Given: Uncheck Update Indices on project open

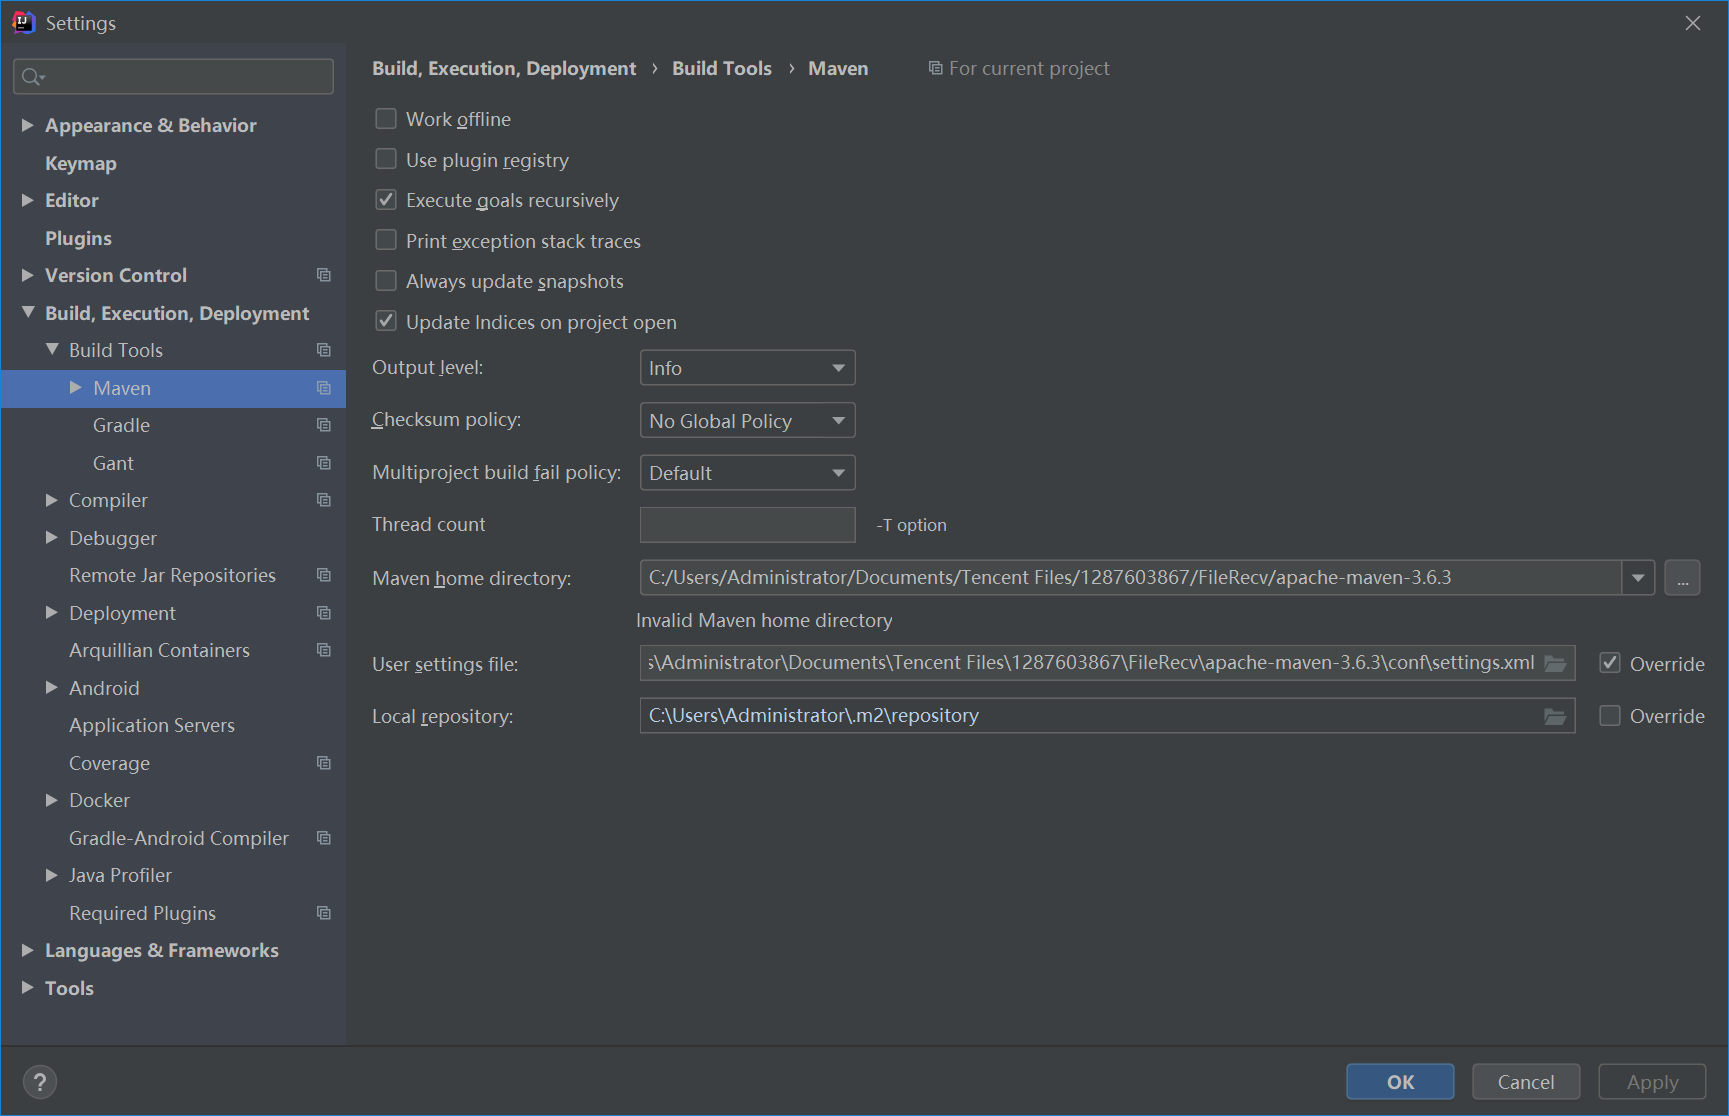Looking at the screenshot, I should point(386,321).
